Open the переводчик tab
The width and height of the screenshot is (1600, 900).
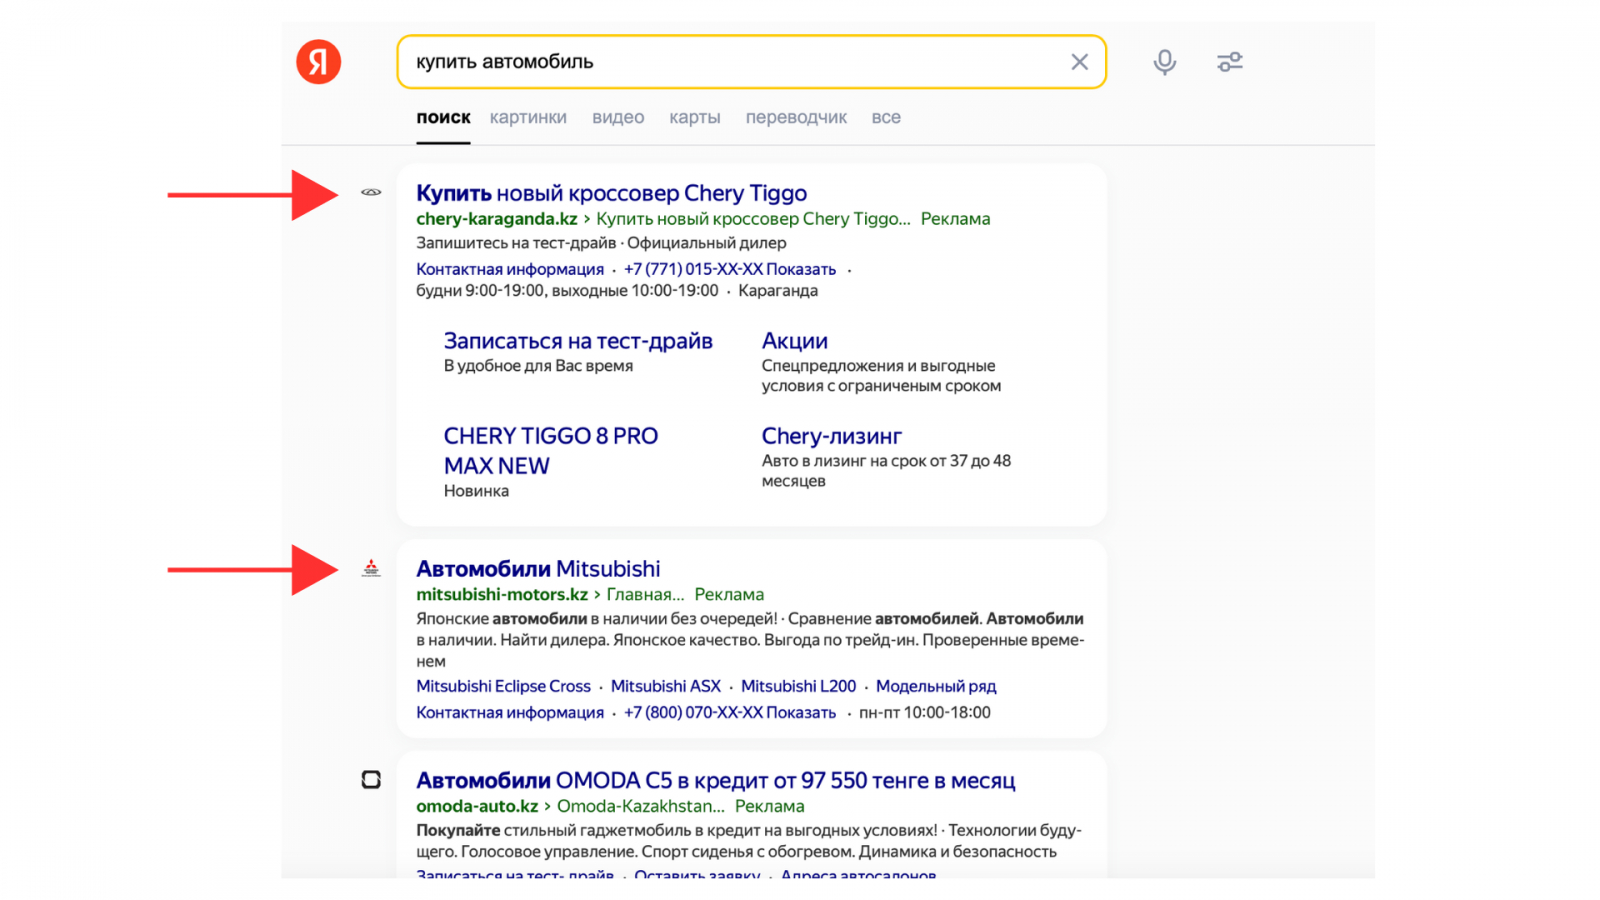tap(796, 118)
